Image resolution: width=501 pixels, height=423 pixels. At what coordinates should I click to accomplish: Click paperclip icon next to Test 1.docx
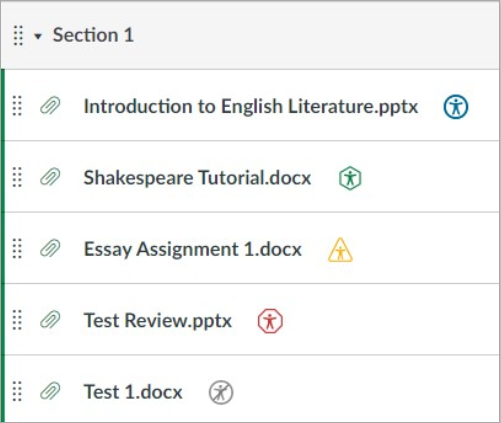(50, 391)
